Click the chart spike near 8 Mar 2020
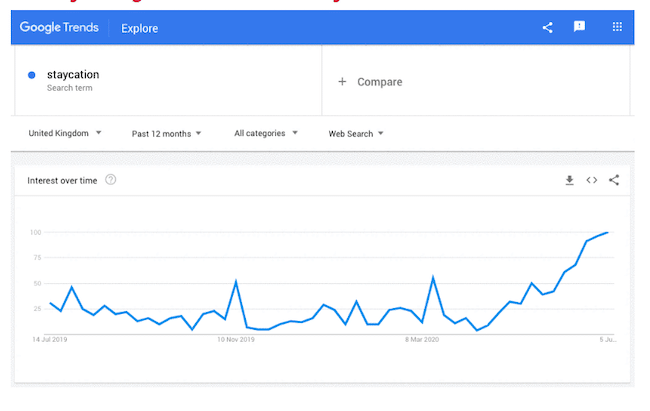This screenshot has height=411, width=650. (x=433, y=278)
